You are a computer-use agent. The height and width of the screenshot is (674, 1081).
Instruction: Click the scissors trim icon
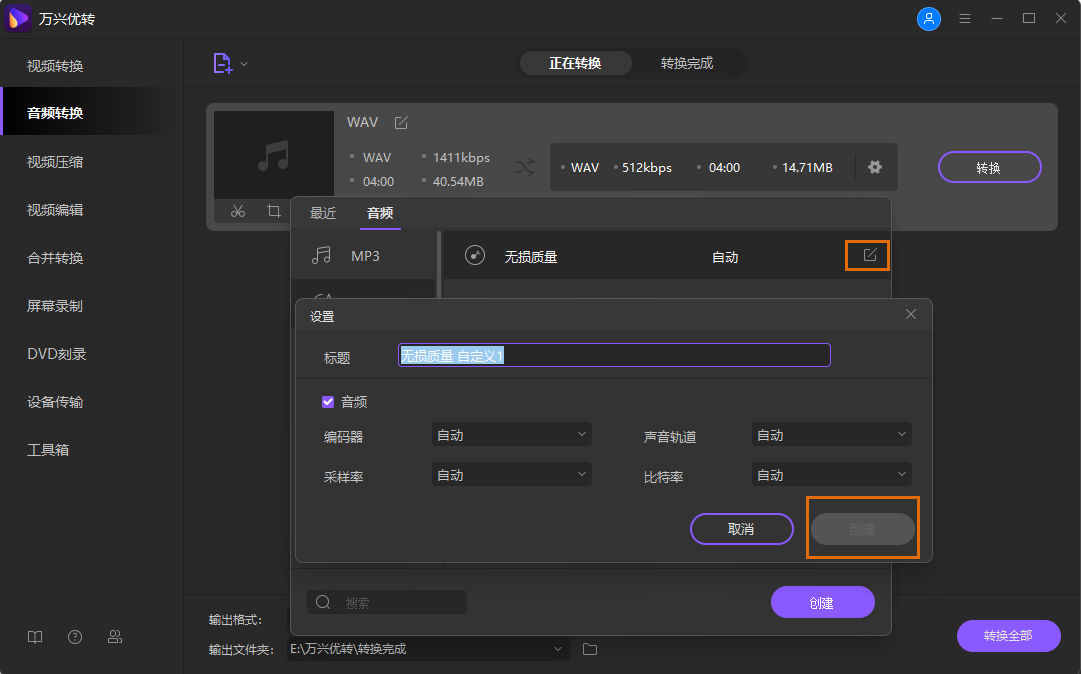point(238,211)
